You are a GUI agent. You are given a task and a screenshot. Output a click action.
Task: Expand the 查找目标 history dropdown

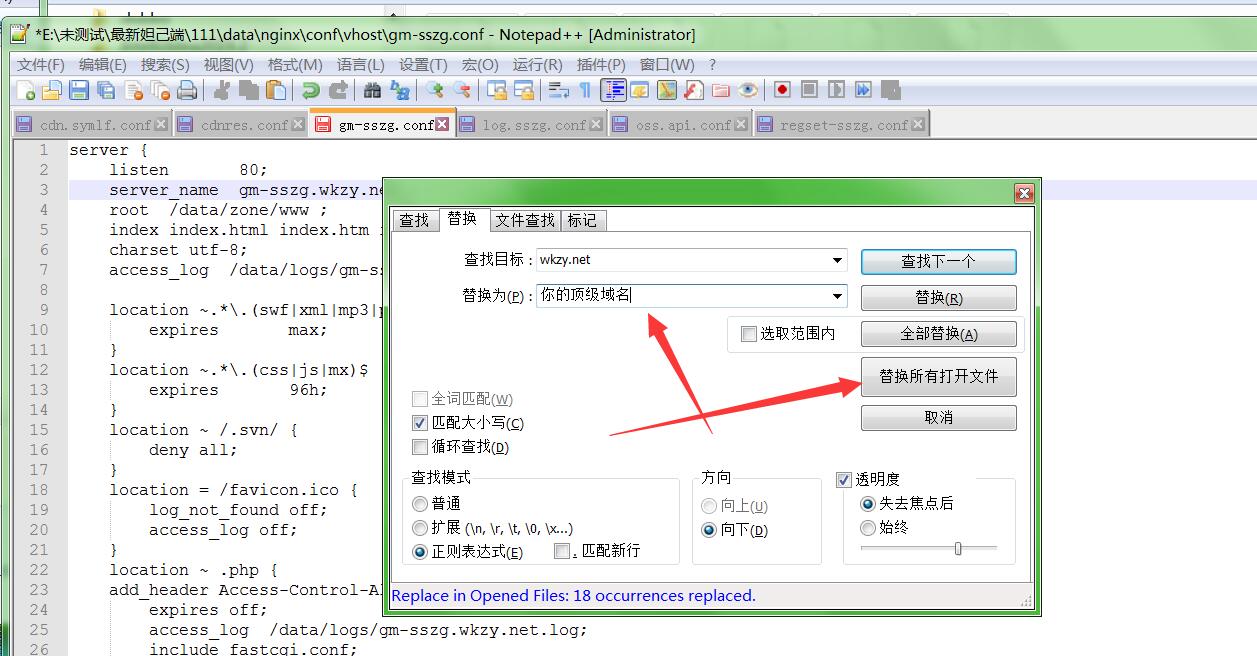point(837,261)
